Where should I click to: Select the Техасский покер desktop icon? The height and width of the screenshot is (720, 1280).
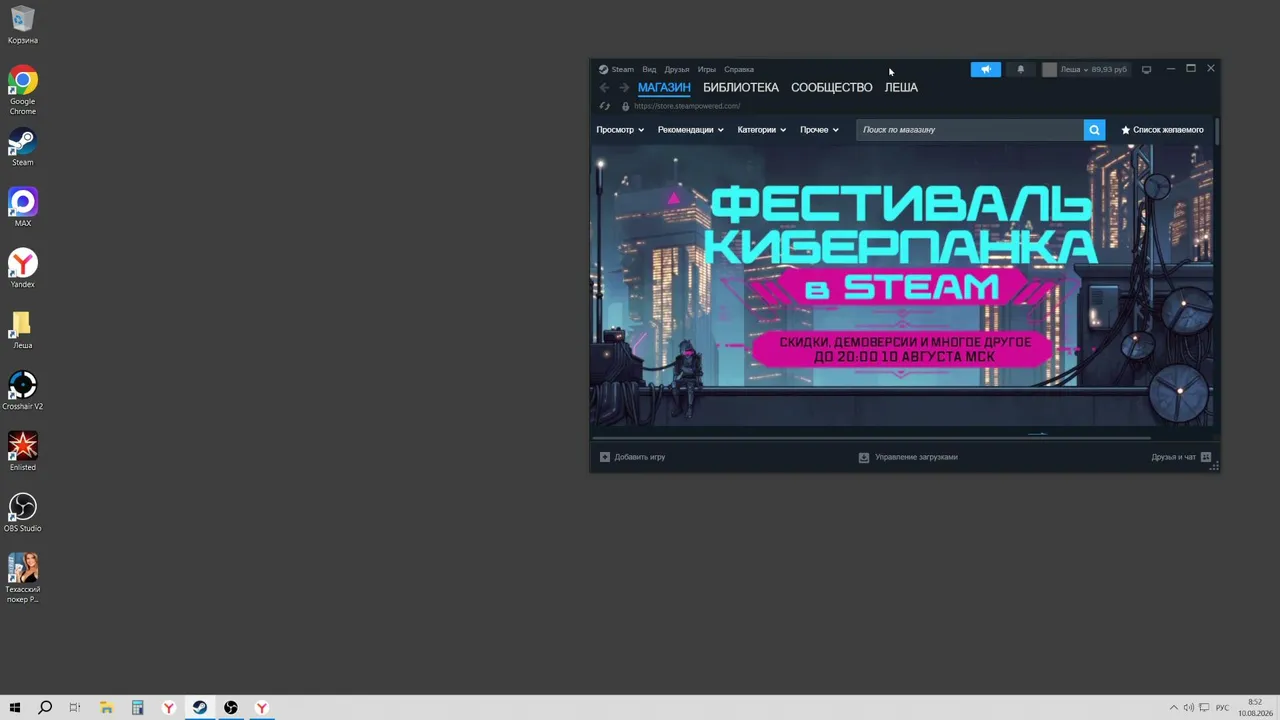coord(22,578)
